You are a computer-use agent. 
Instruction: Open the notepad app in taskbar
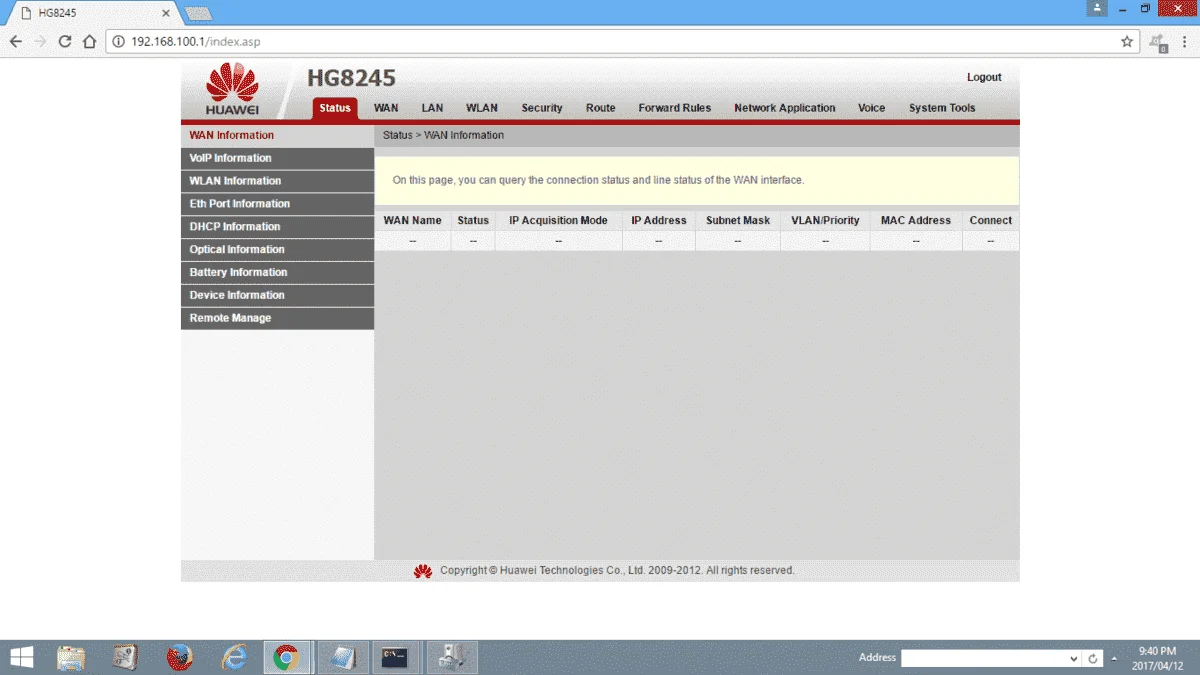pyautogui.click(x=343, y=657)
